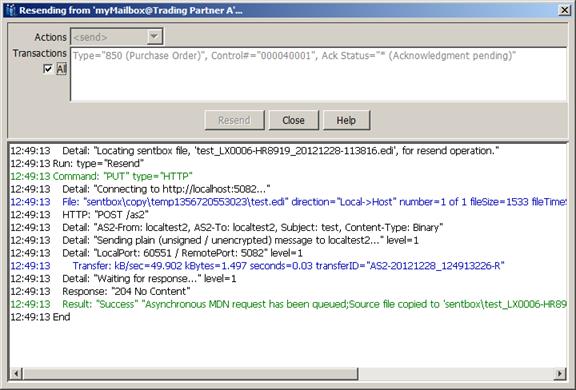Click the Result: "Success" log line
This screenshot has height=390, width=576.
click(288, 304)
